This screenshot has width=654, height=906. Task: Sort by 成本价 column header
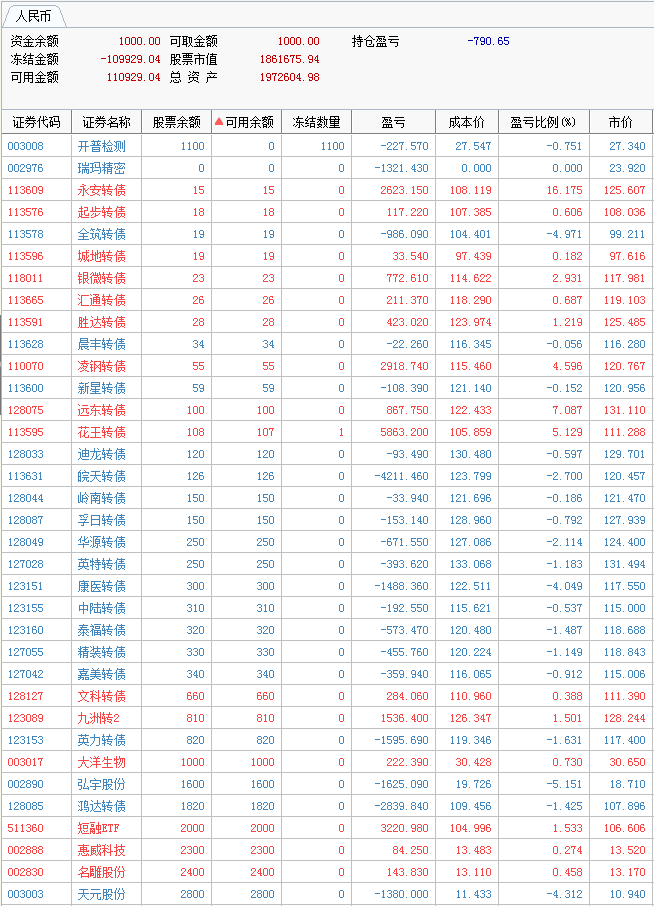(466, 122)
